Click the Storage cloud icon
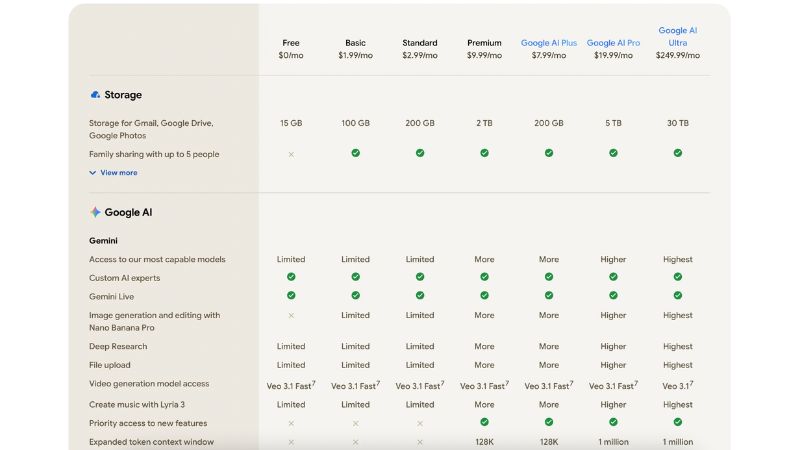Viewport: 800px width, 450px height. pos(95,95)
